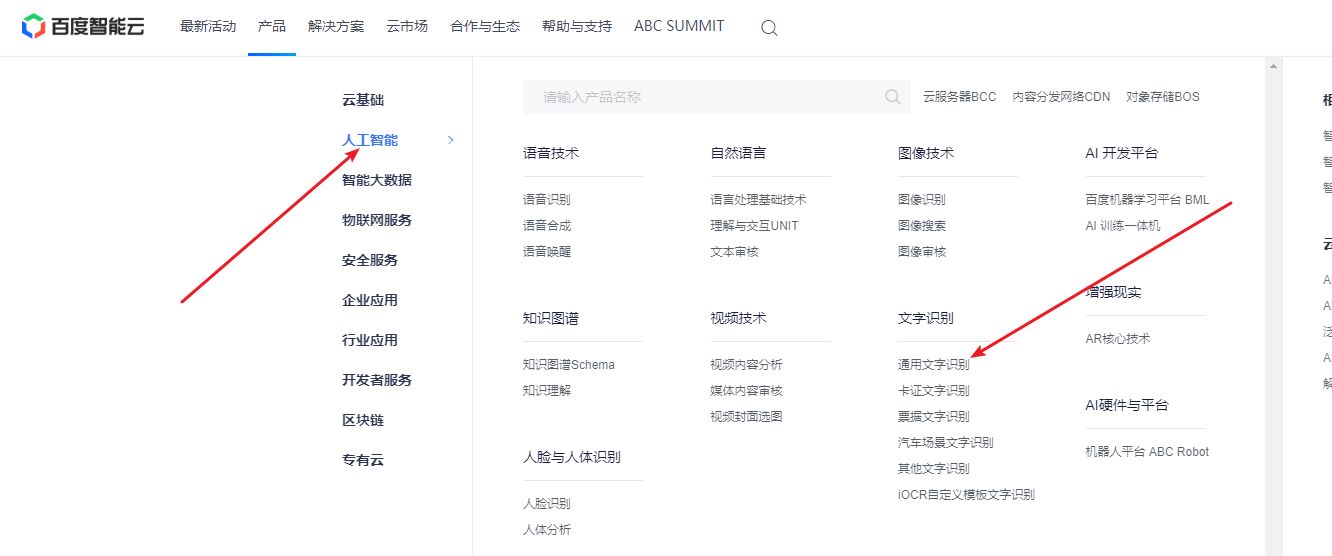Open the 知识图谱 heading link

(x=551, y=318)
